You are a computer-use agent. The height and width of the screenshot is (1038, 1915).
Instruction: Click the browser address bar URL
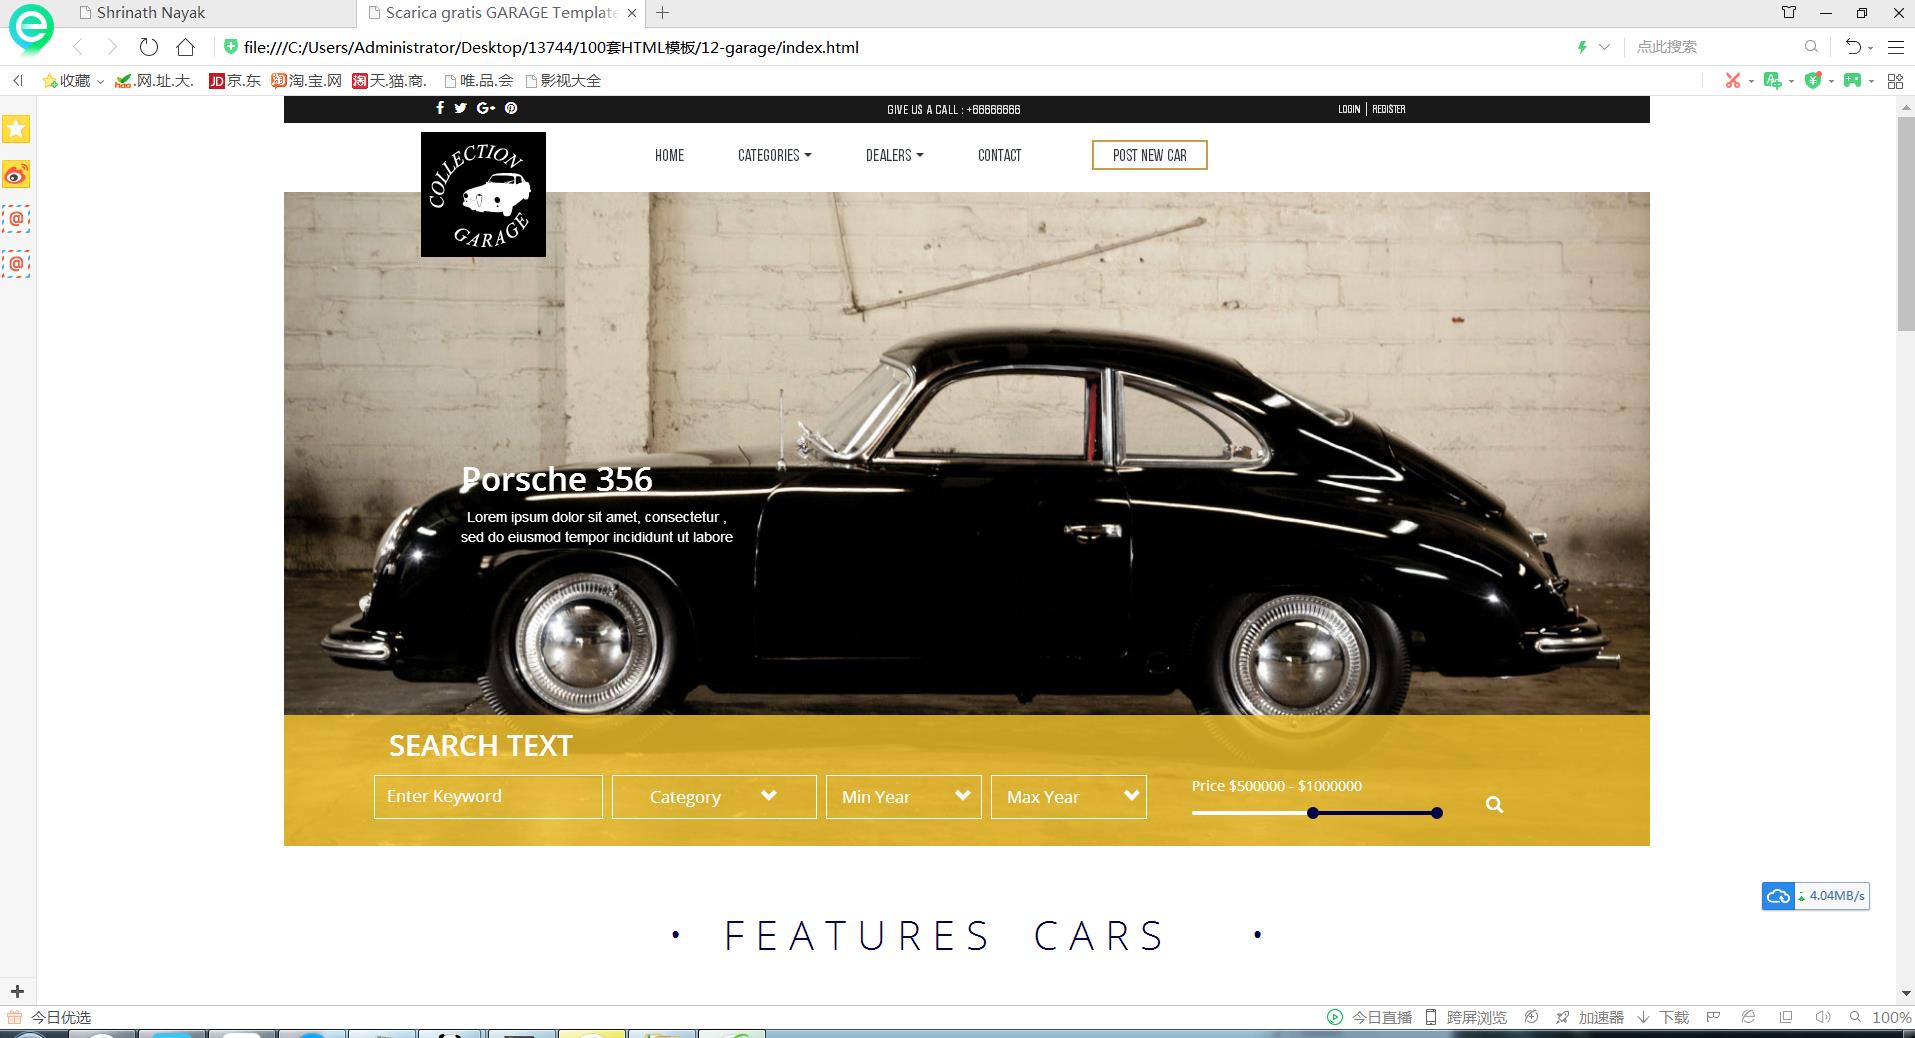[x=551, y=47]
